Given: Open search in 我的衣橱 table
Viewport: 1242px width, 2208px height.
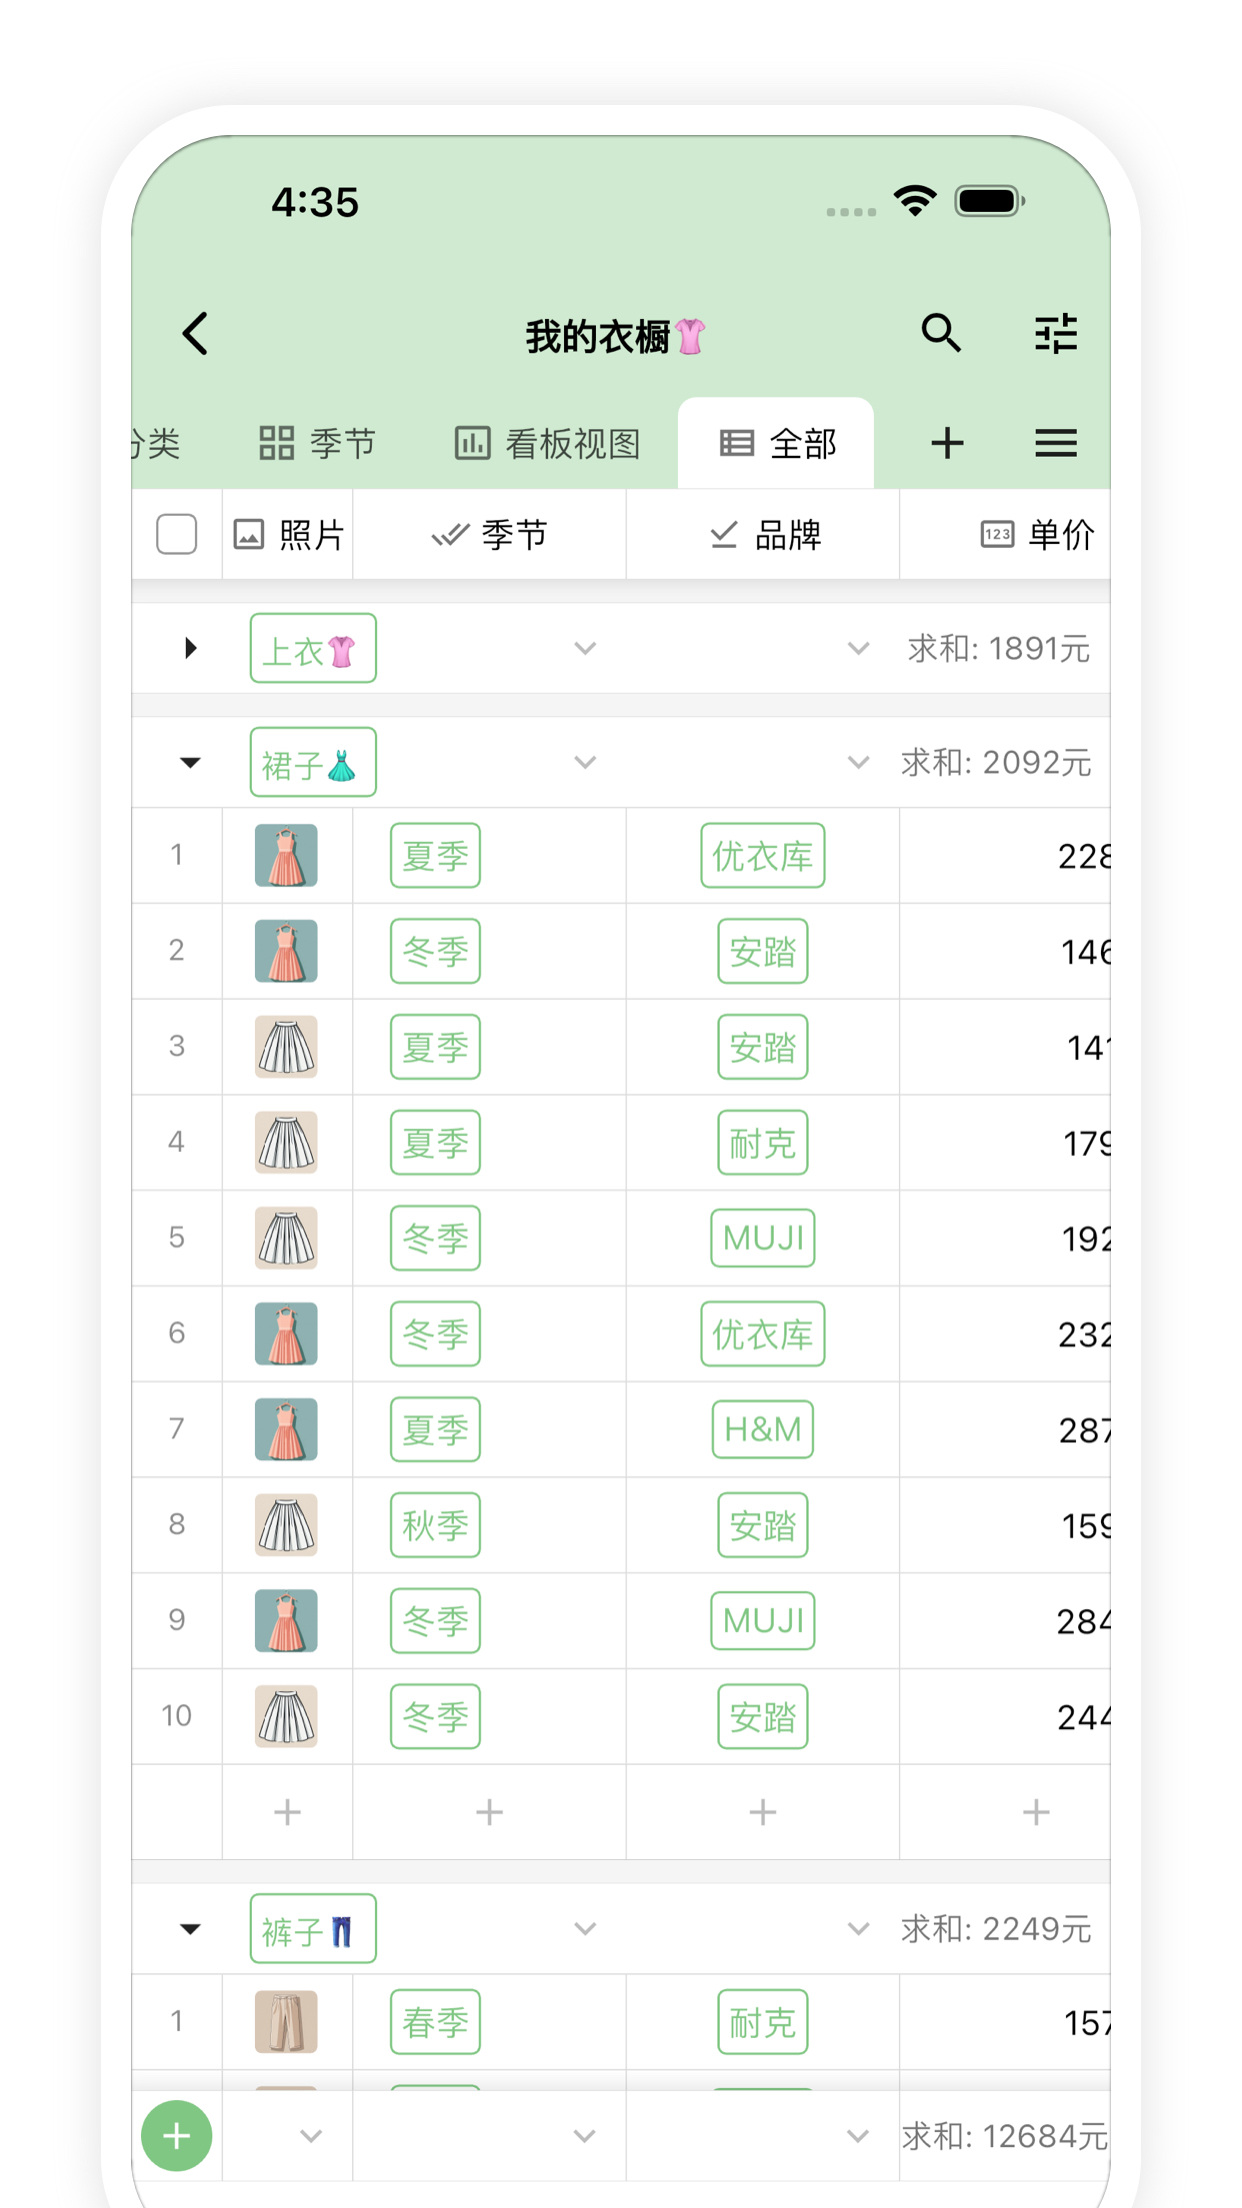Looking at the screenshot, I should [940, 334].
